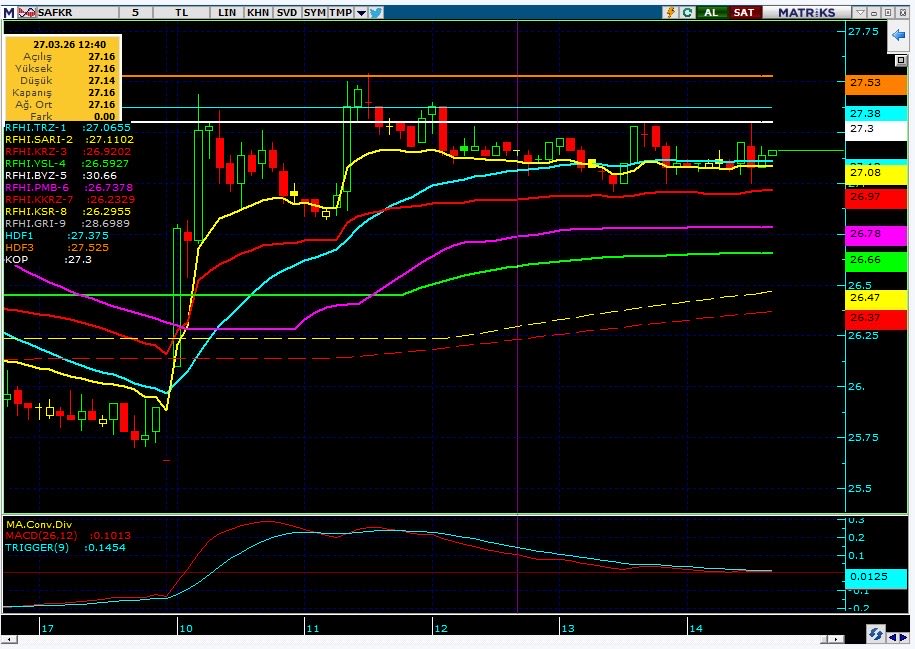This screenshot has width=915, height=649.
Task: Click the 27.75 price axis label
Action: click(x=863, y=32)
